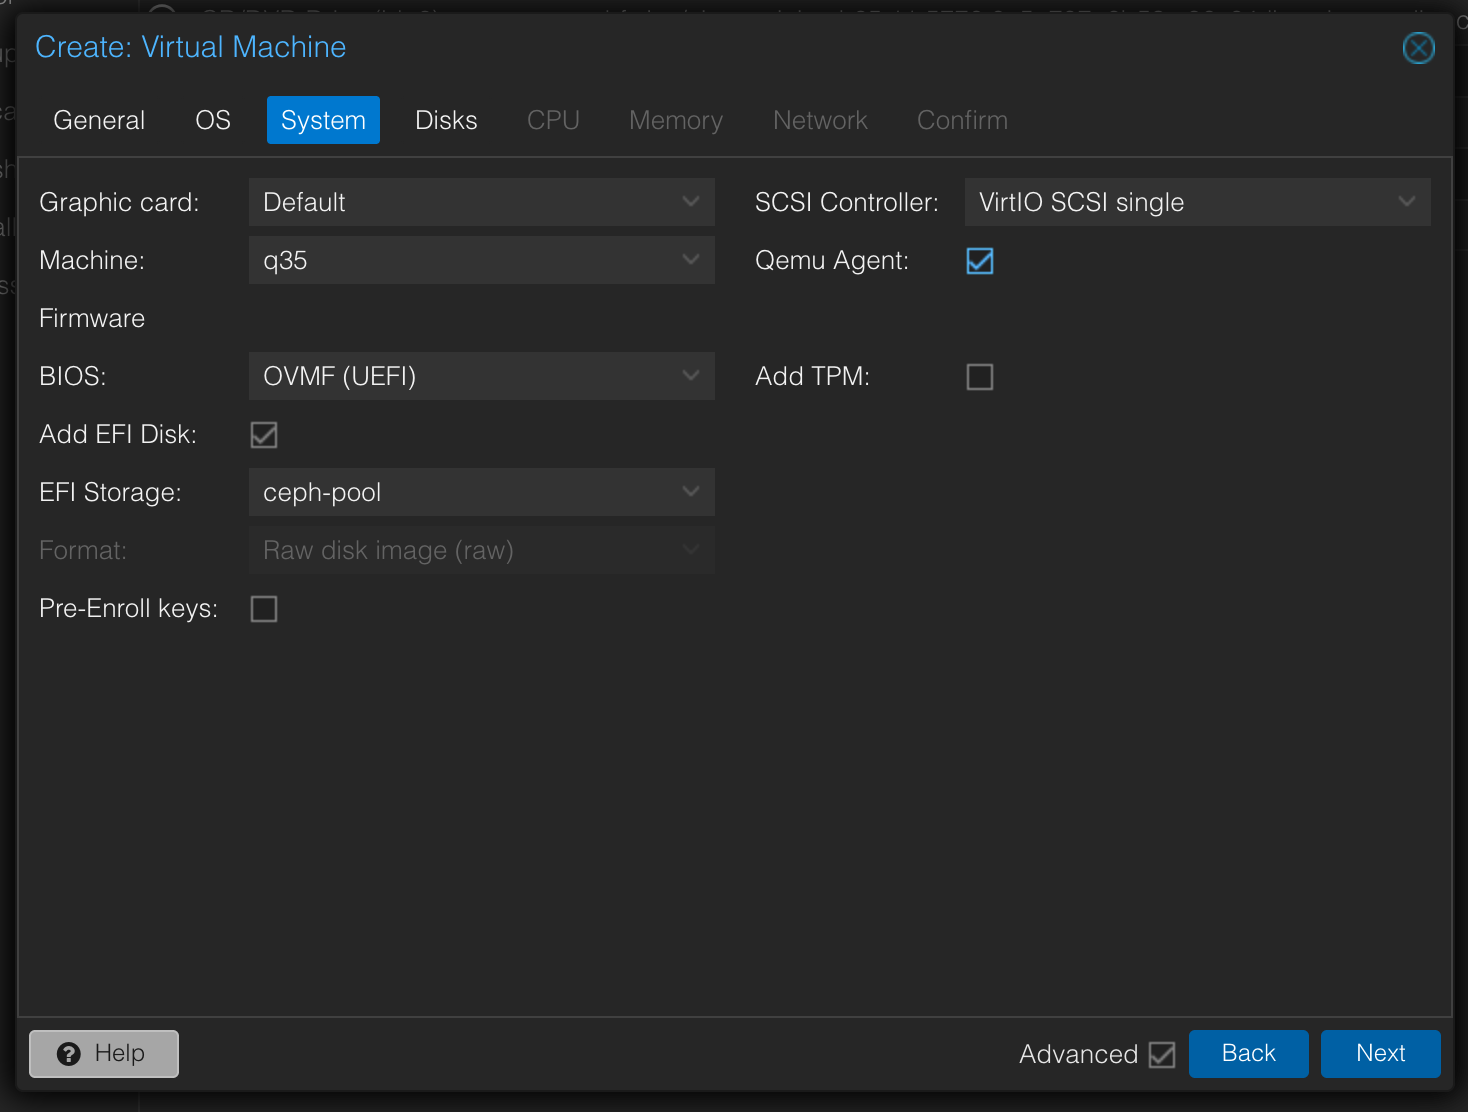
Task: Click the Back button
Action: click(1248, 1053)
